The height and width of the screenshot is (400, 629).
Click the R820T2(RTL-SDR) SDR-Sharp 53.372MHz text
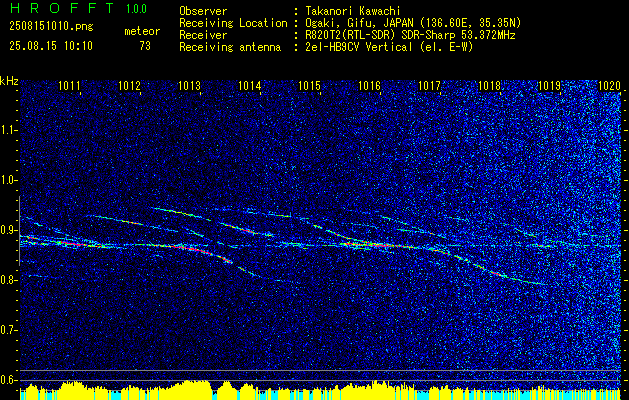pyautogui.click(x=410, y=35)
